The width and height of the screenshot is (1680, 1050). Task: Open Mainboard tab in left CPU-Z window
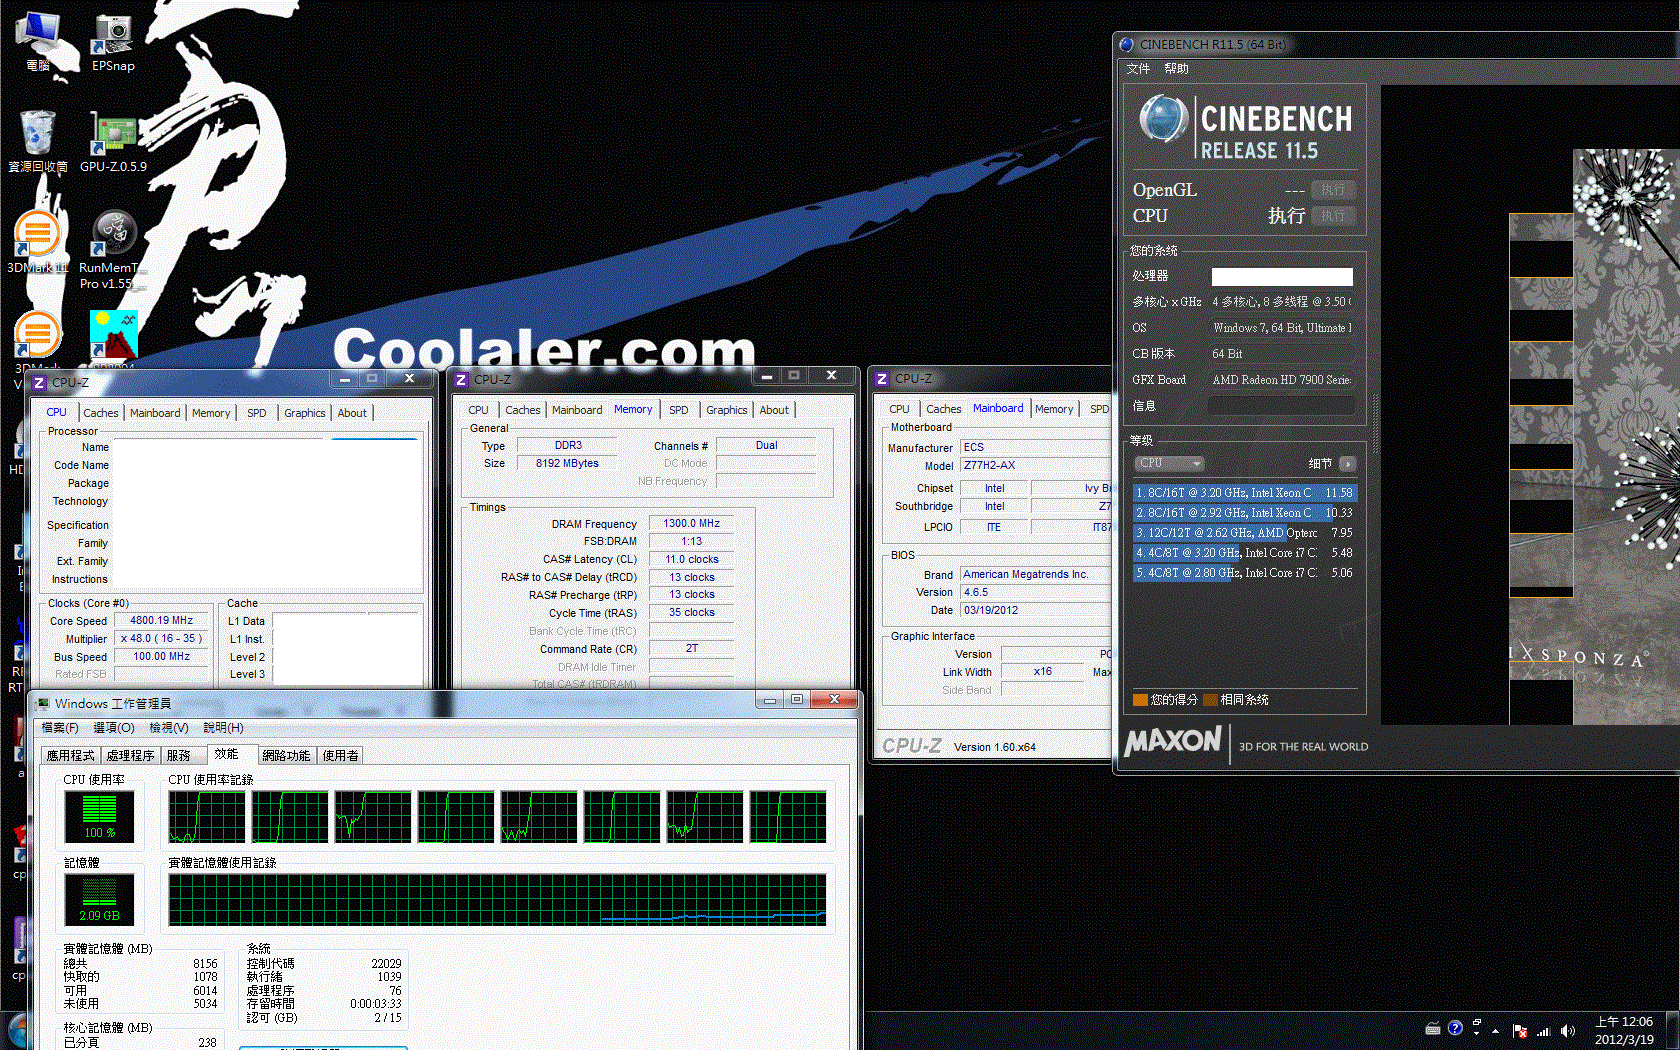pyautogui.click(x=155, y=413)
